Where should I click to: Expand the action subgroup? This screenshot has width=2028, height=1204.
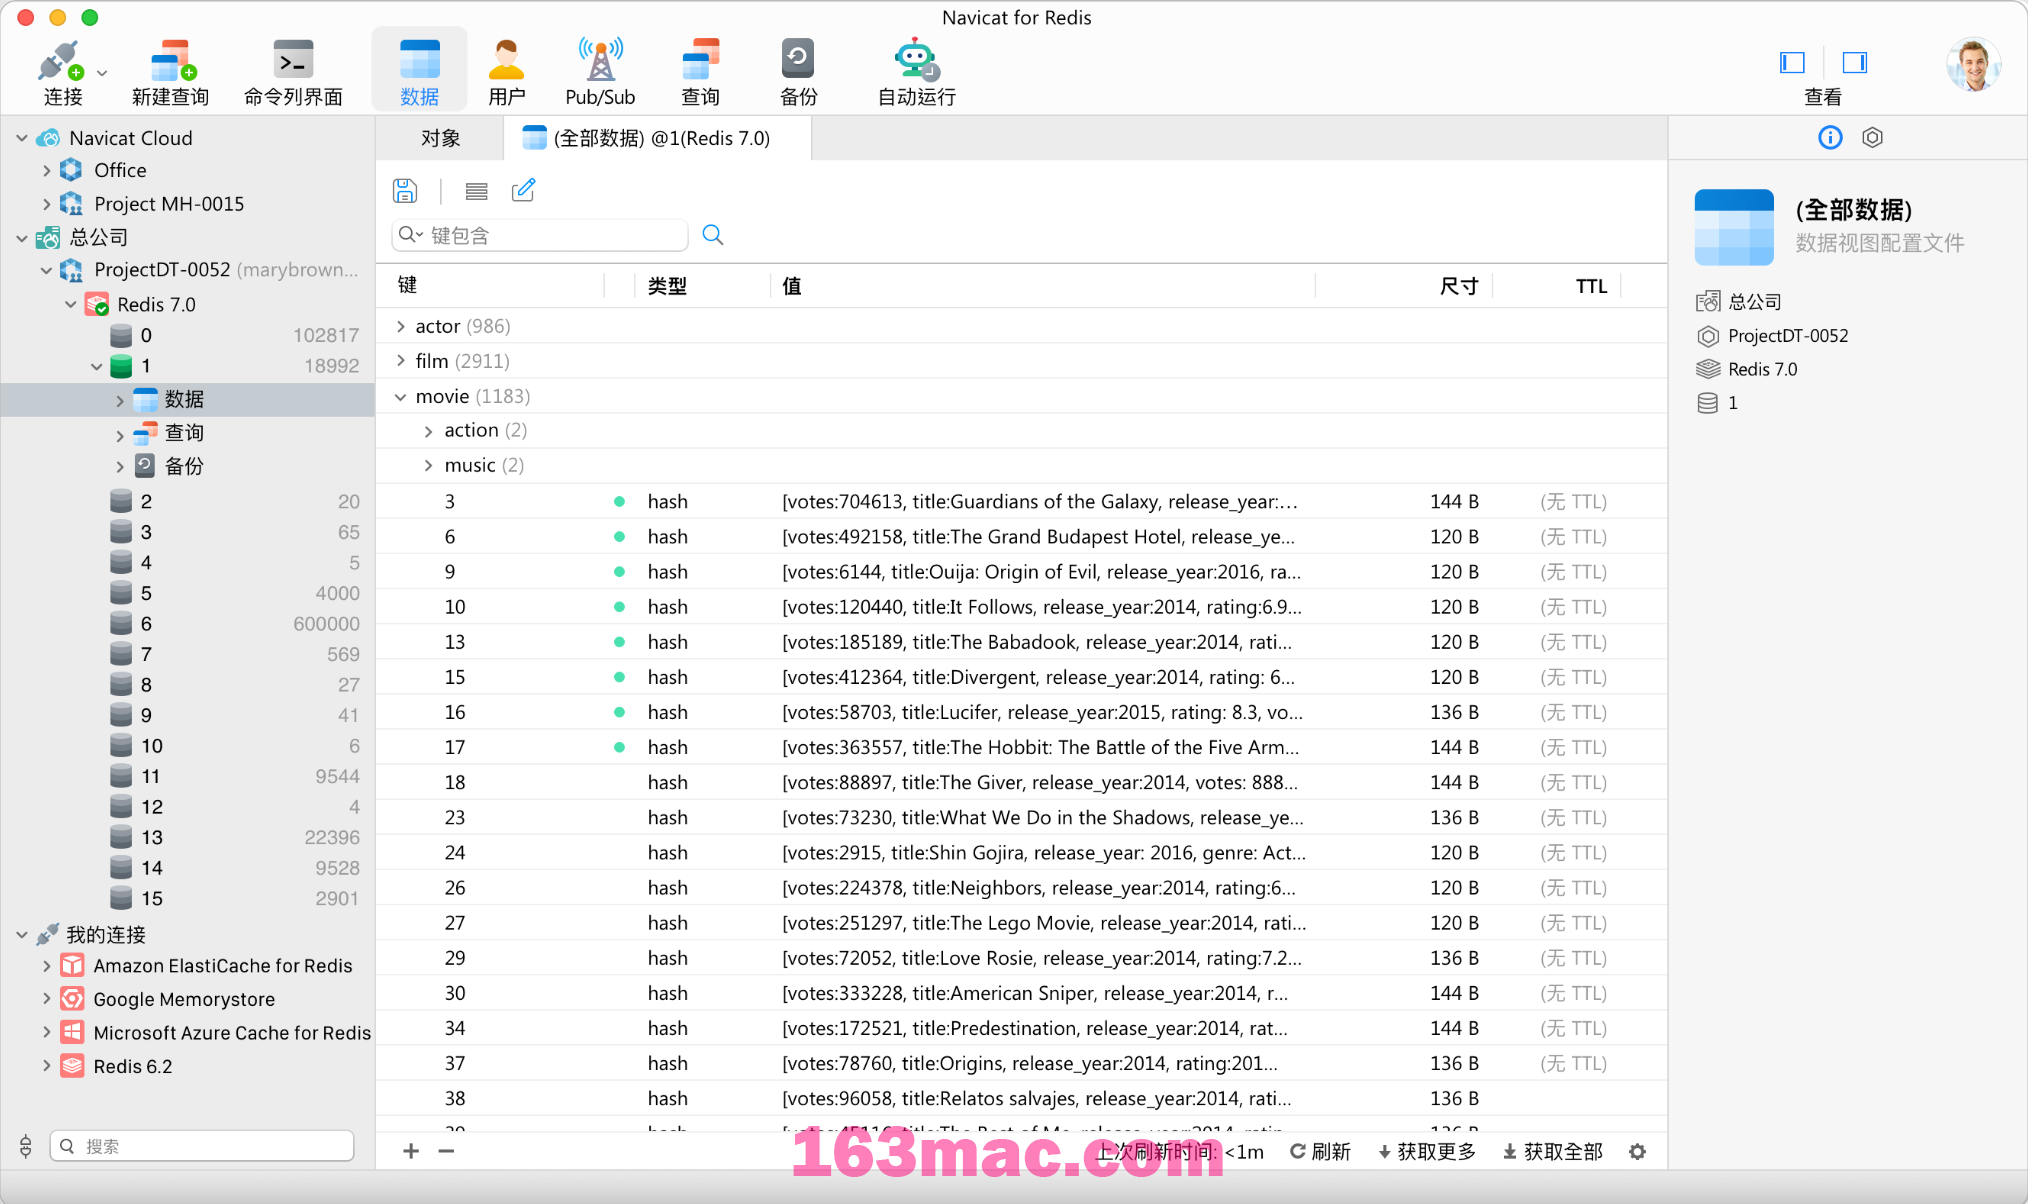tap(429, 431)
